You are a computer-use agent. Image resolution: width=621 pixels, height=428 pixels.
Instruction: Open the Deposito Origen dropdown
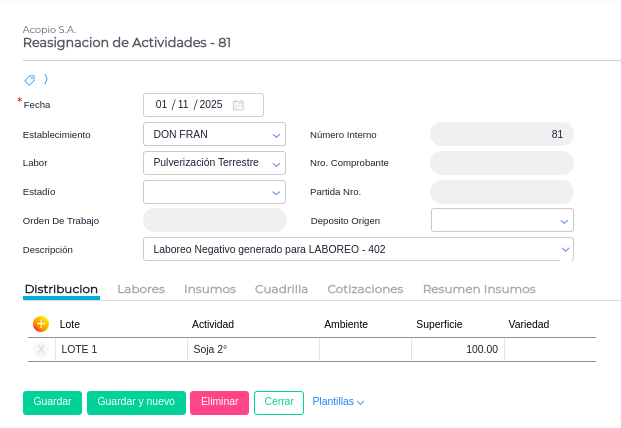(564, 221)
